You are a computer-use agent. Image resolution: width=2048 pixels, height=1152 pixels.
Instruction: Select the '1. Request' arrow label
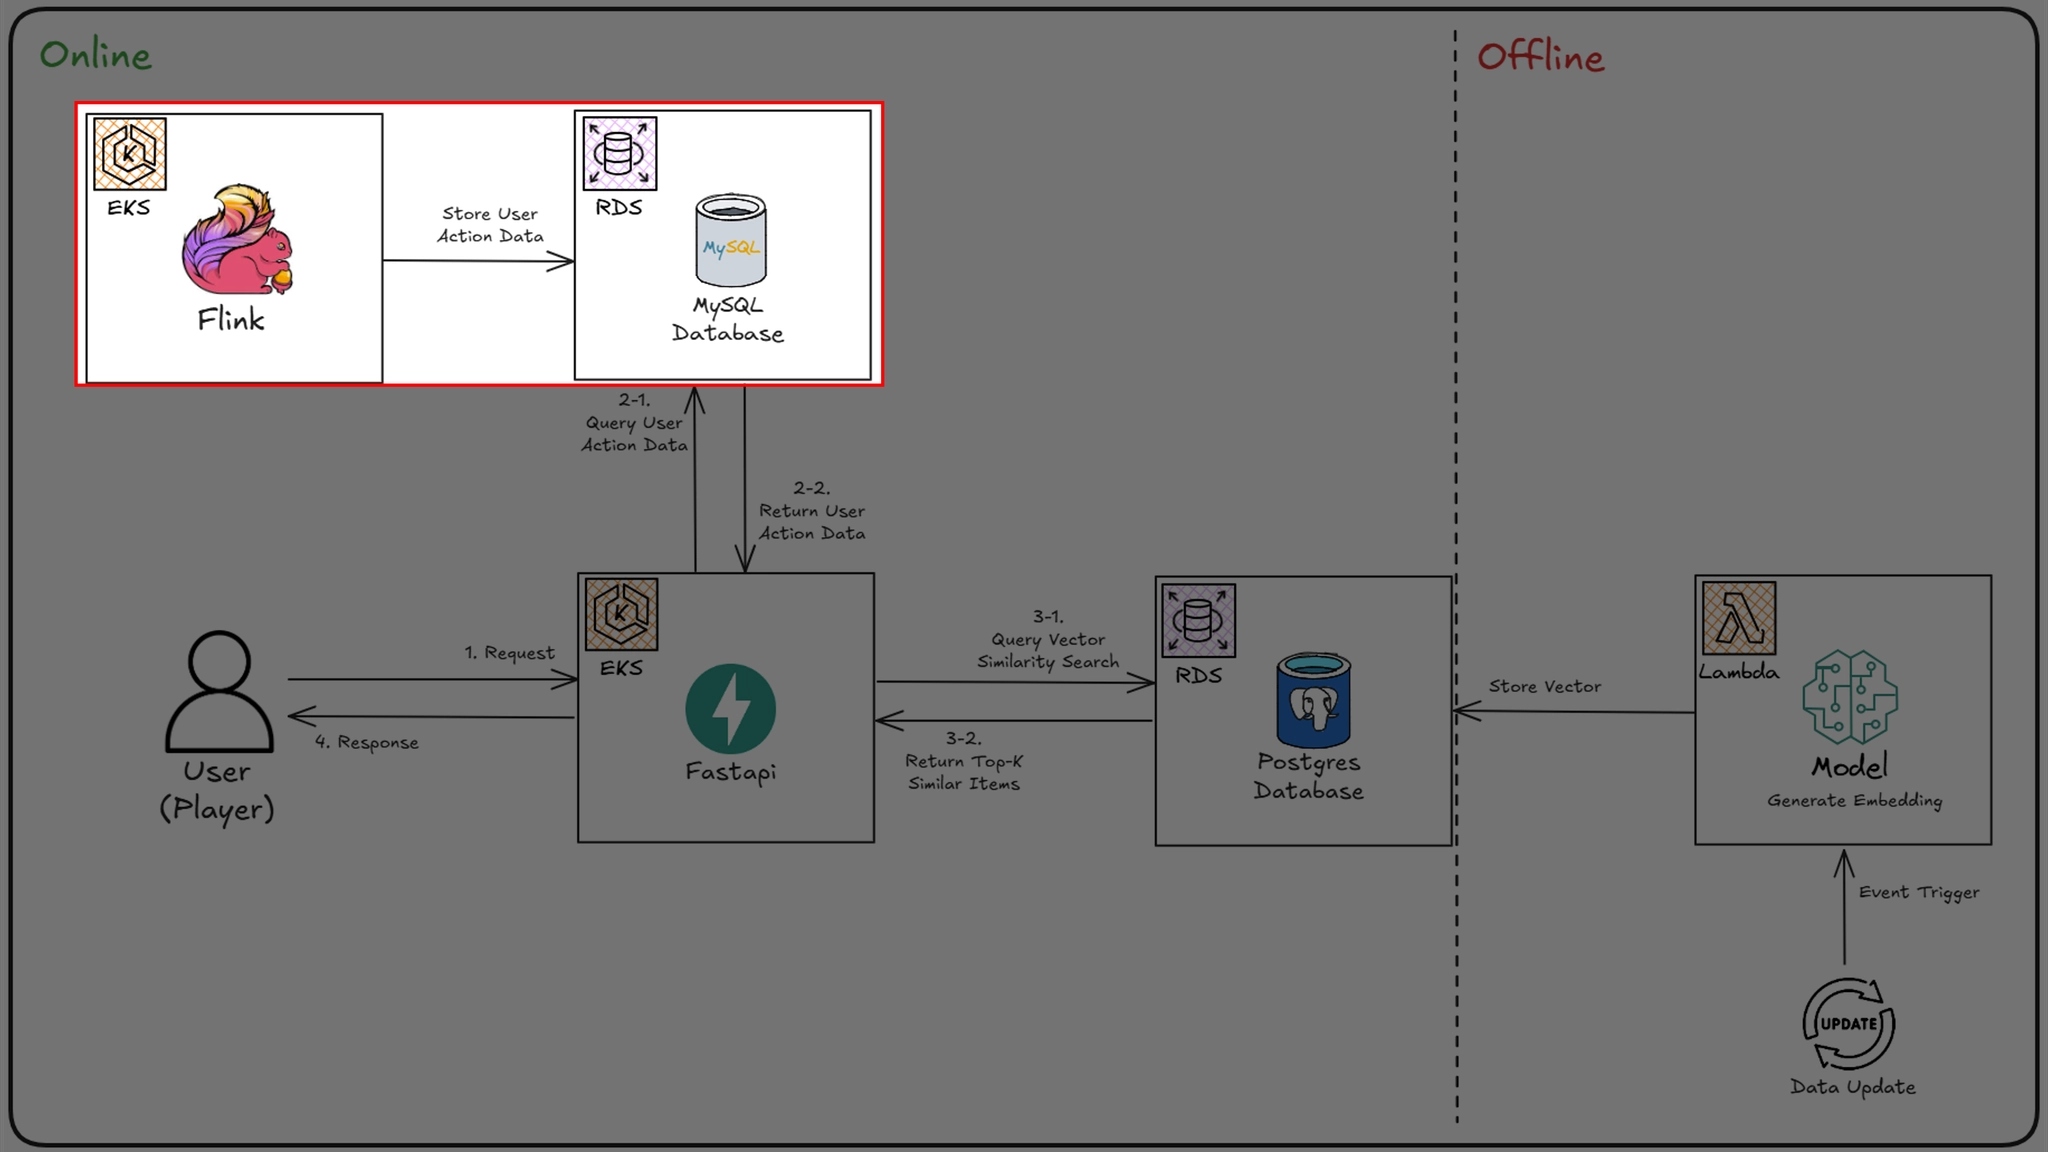pyautogui.click(x=509, y=653)
